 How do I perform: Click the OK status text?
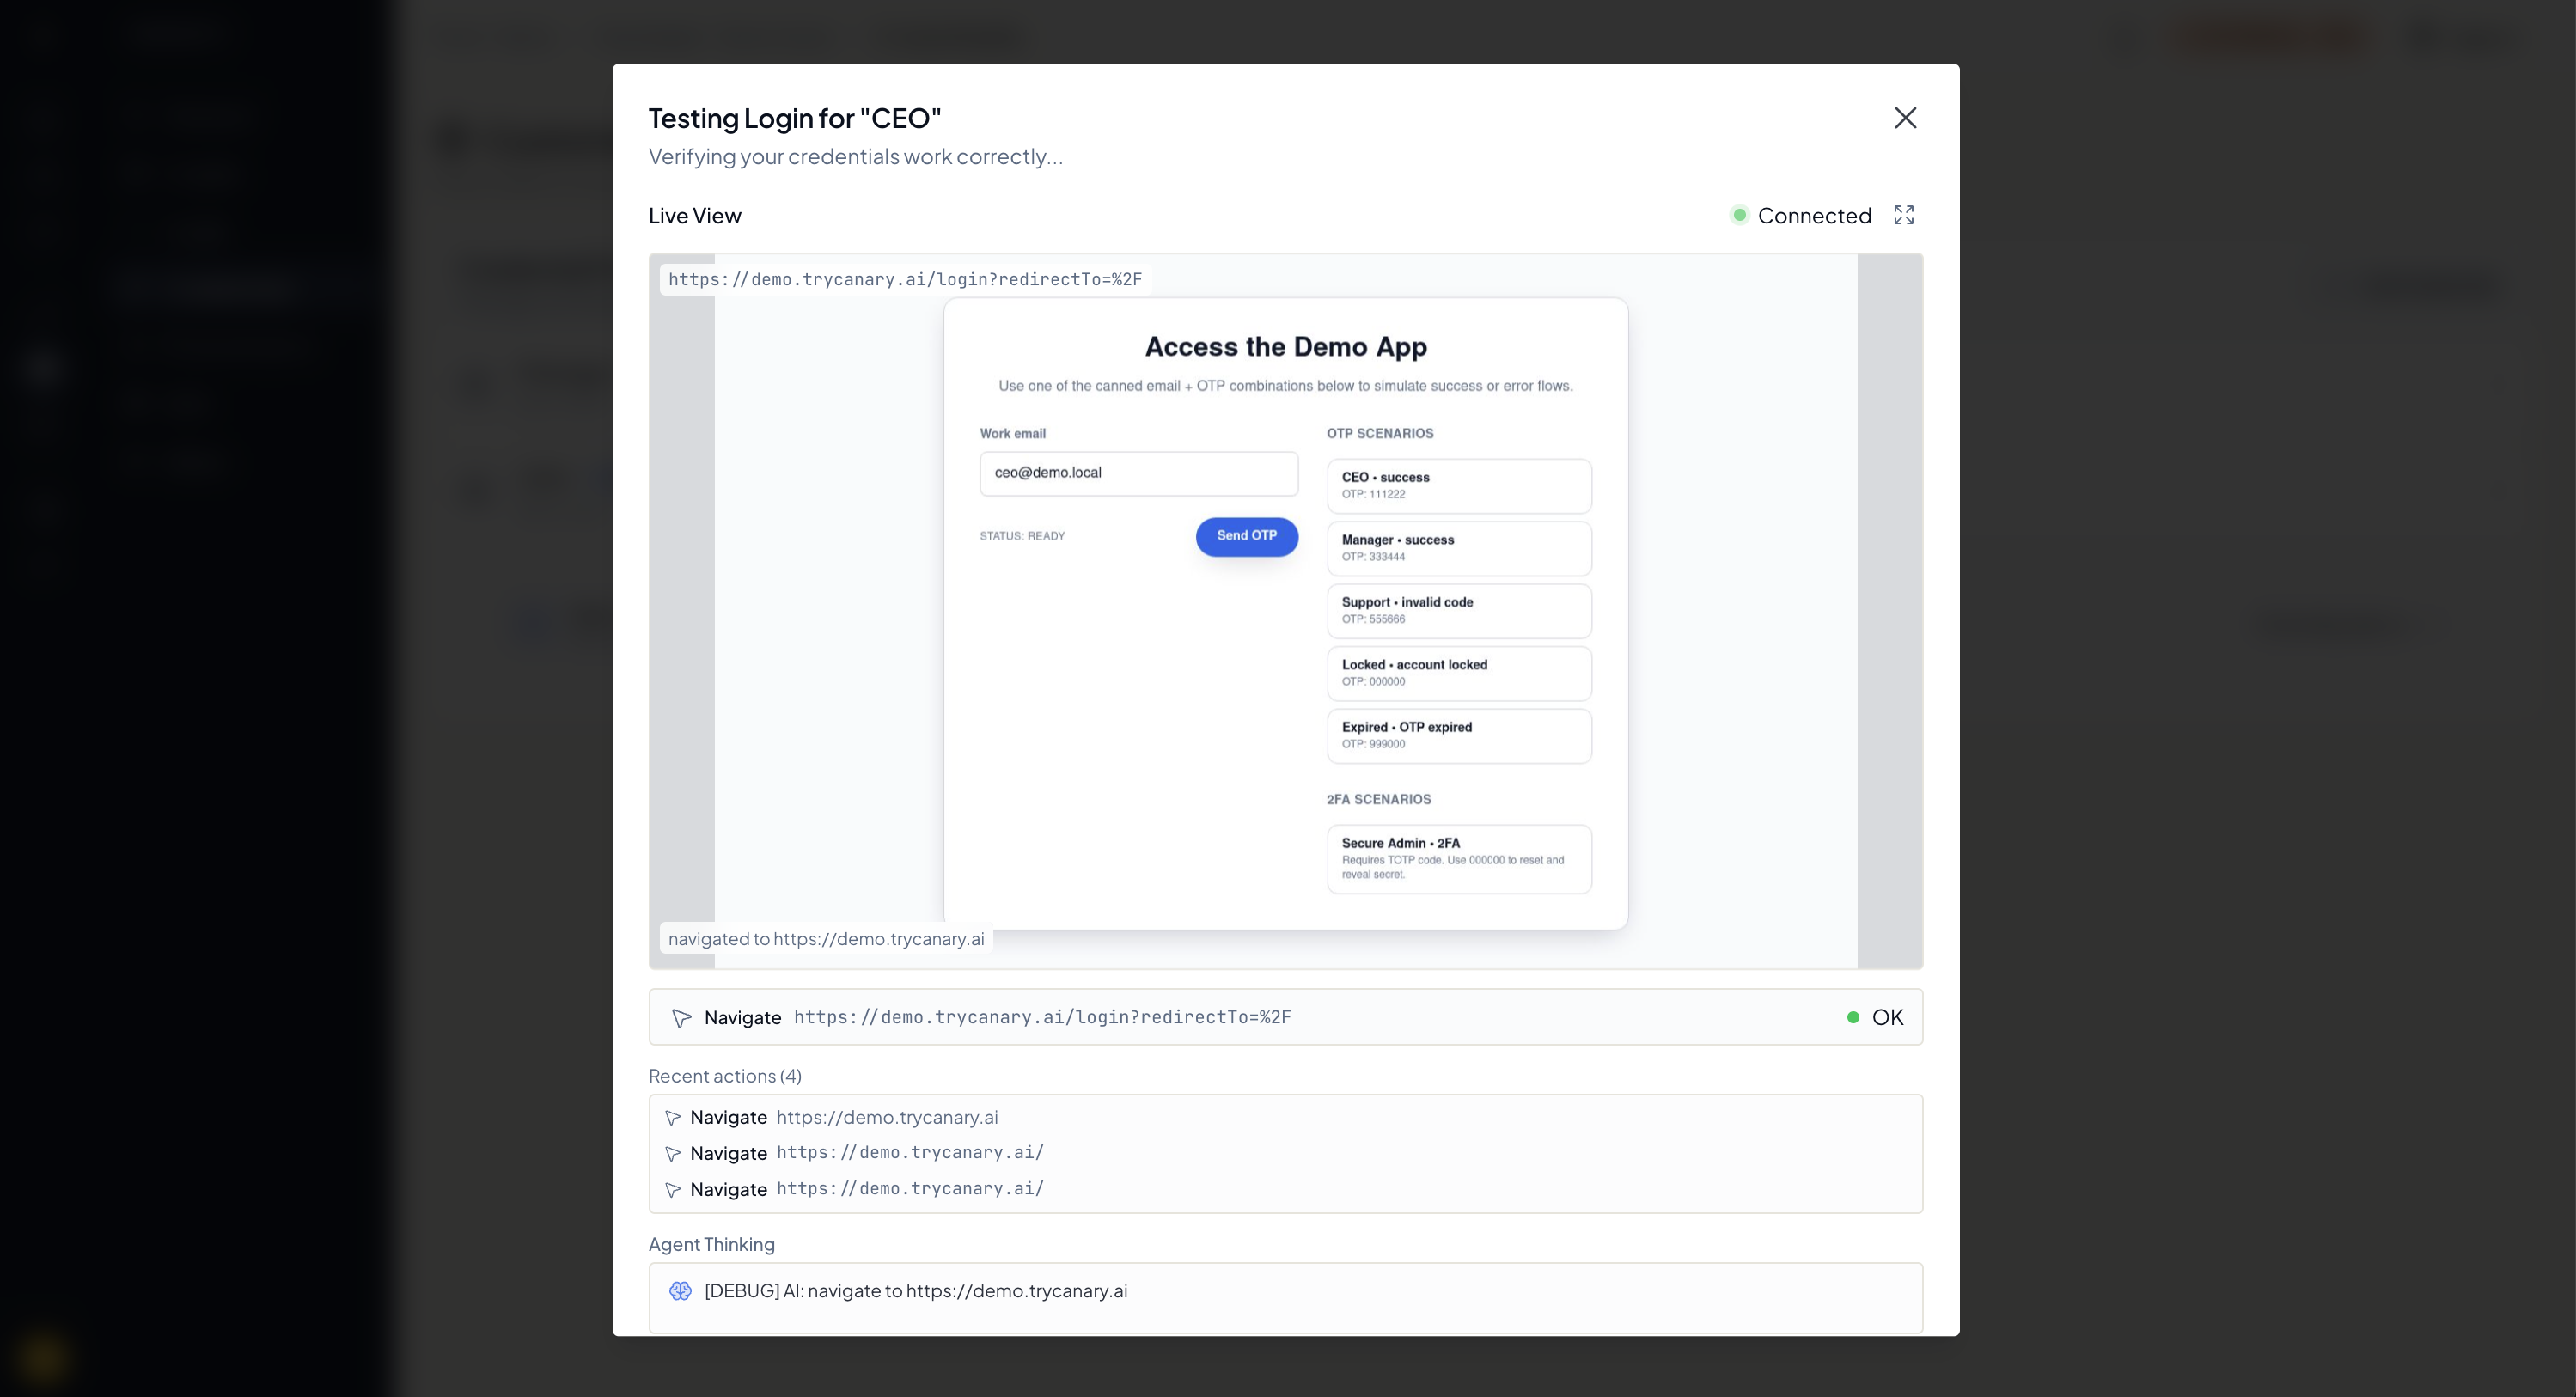point(1887,1017)
